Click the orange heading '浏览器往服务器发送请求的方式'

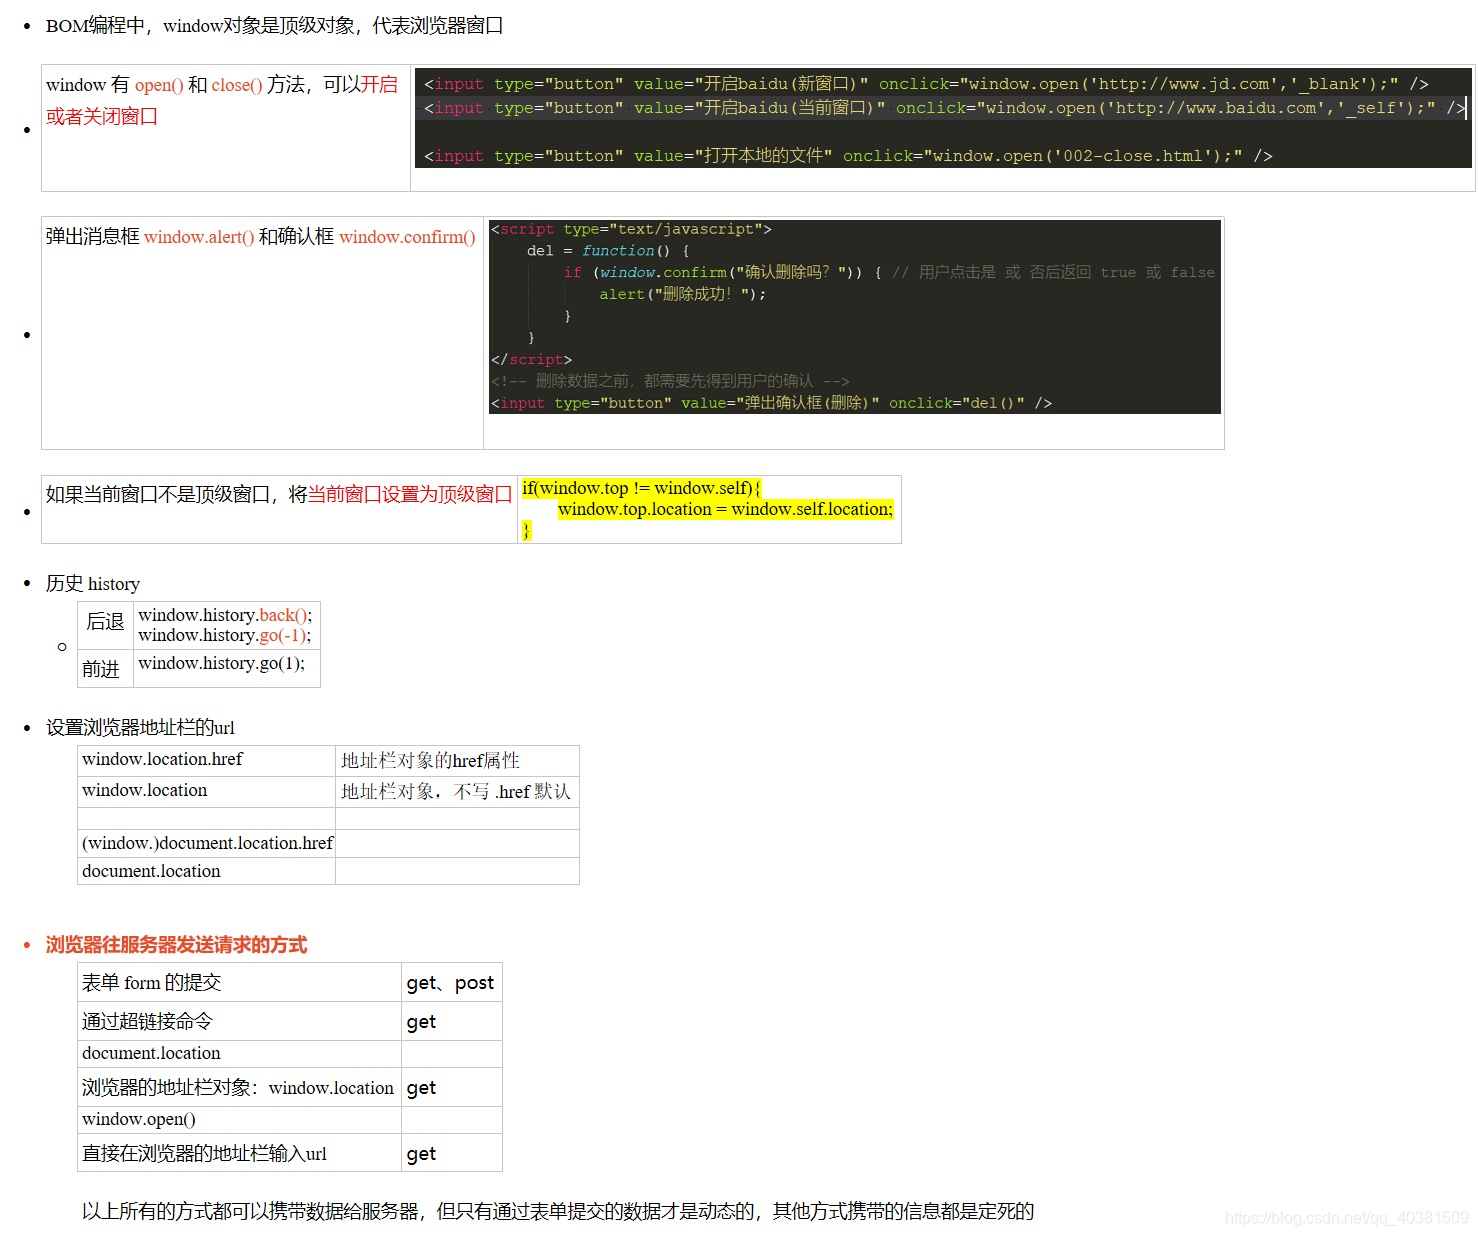pos(176,945)
